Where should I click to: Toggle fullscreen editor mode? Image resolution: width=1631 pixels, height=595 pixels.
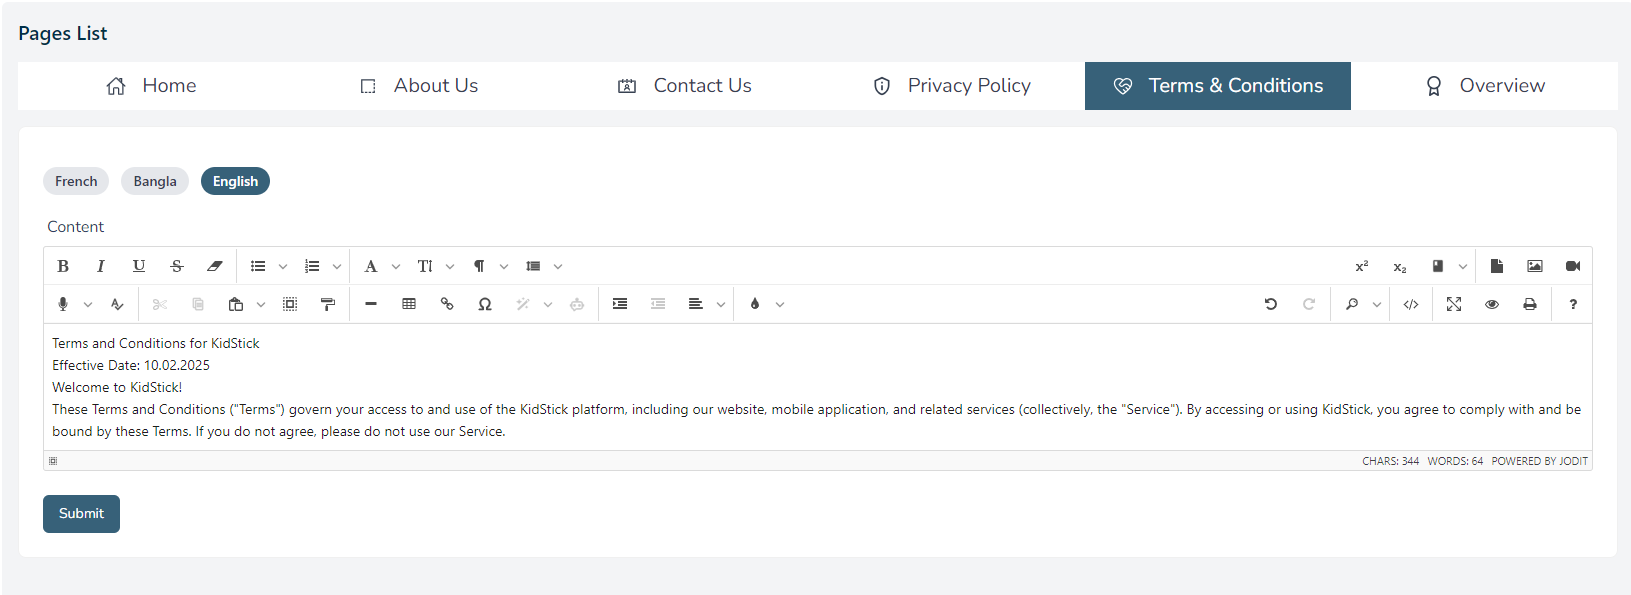pyautogui.click(x=1454, y=304)
